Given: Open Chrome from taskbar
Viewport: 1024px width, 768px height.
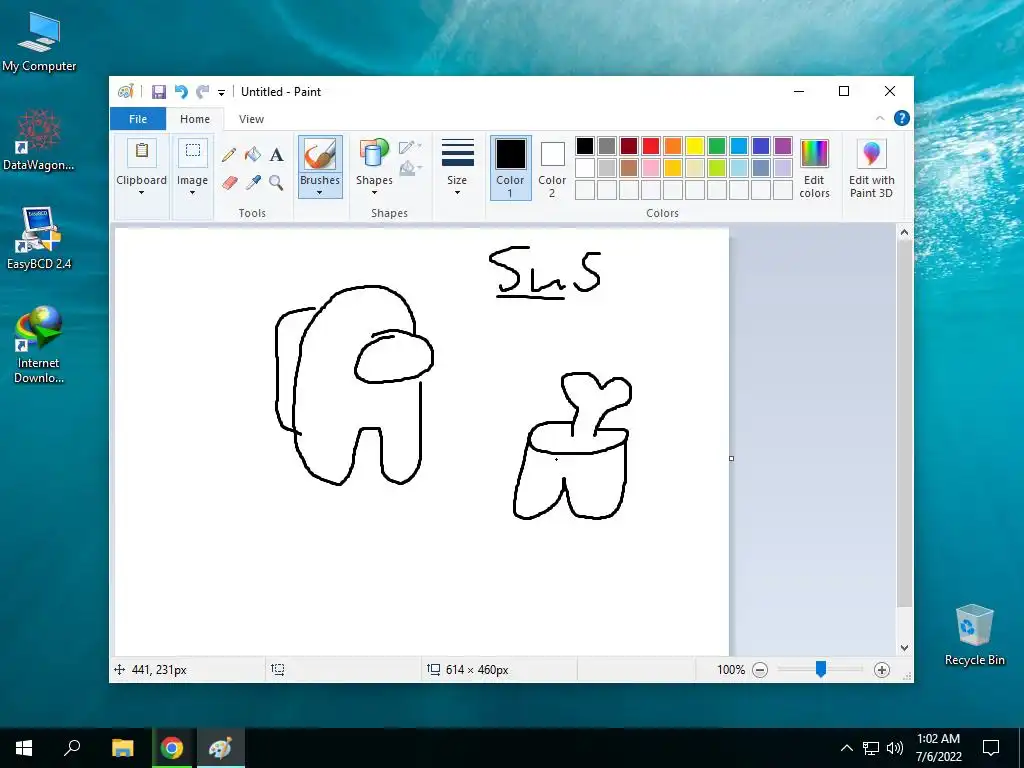Looking at the screenshot, I should 172,748.
